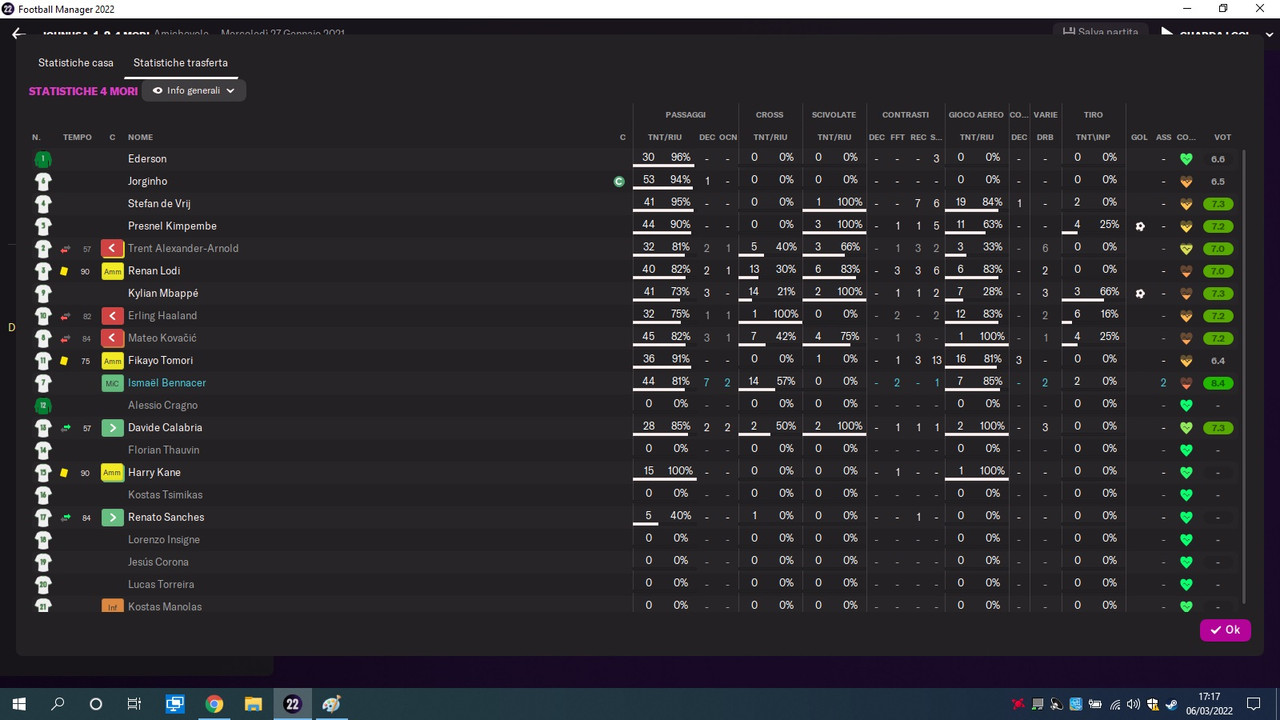
Task: Open the Info generali view dropdown
Action: [194, 91]
